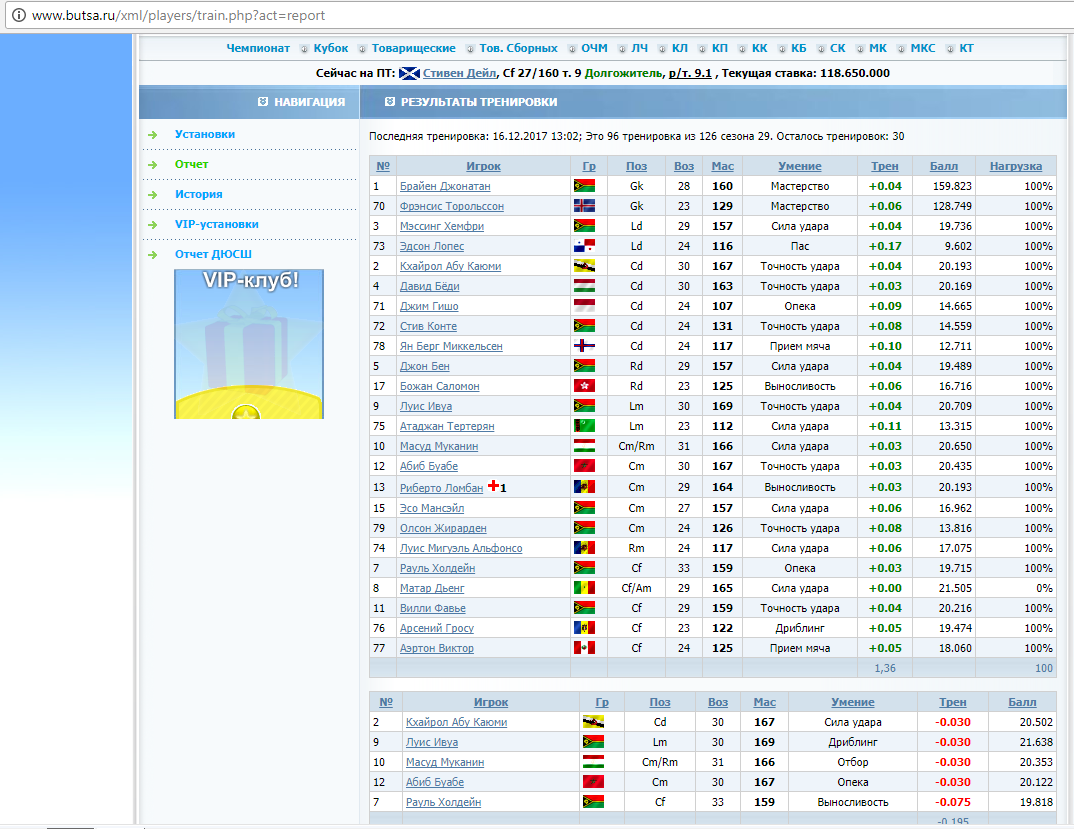Viewport: 1074px width, 829px height.
Task: Go to История in navigation
Action: tap(199, 194)
